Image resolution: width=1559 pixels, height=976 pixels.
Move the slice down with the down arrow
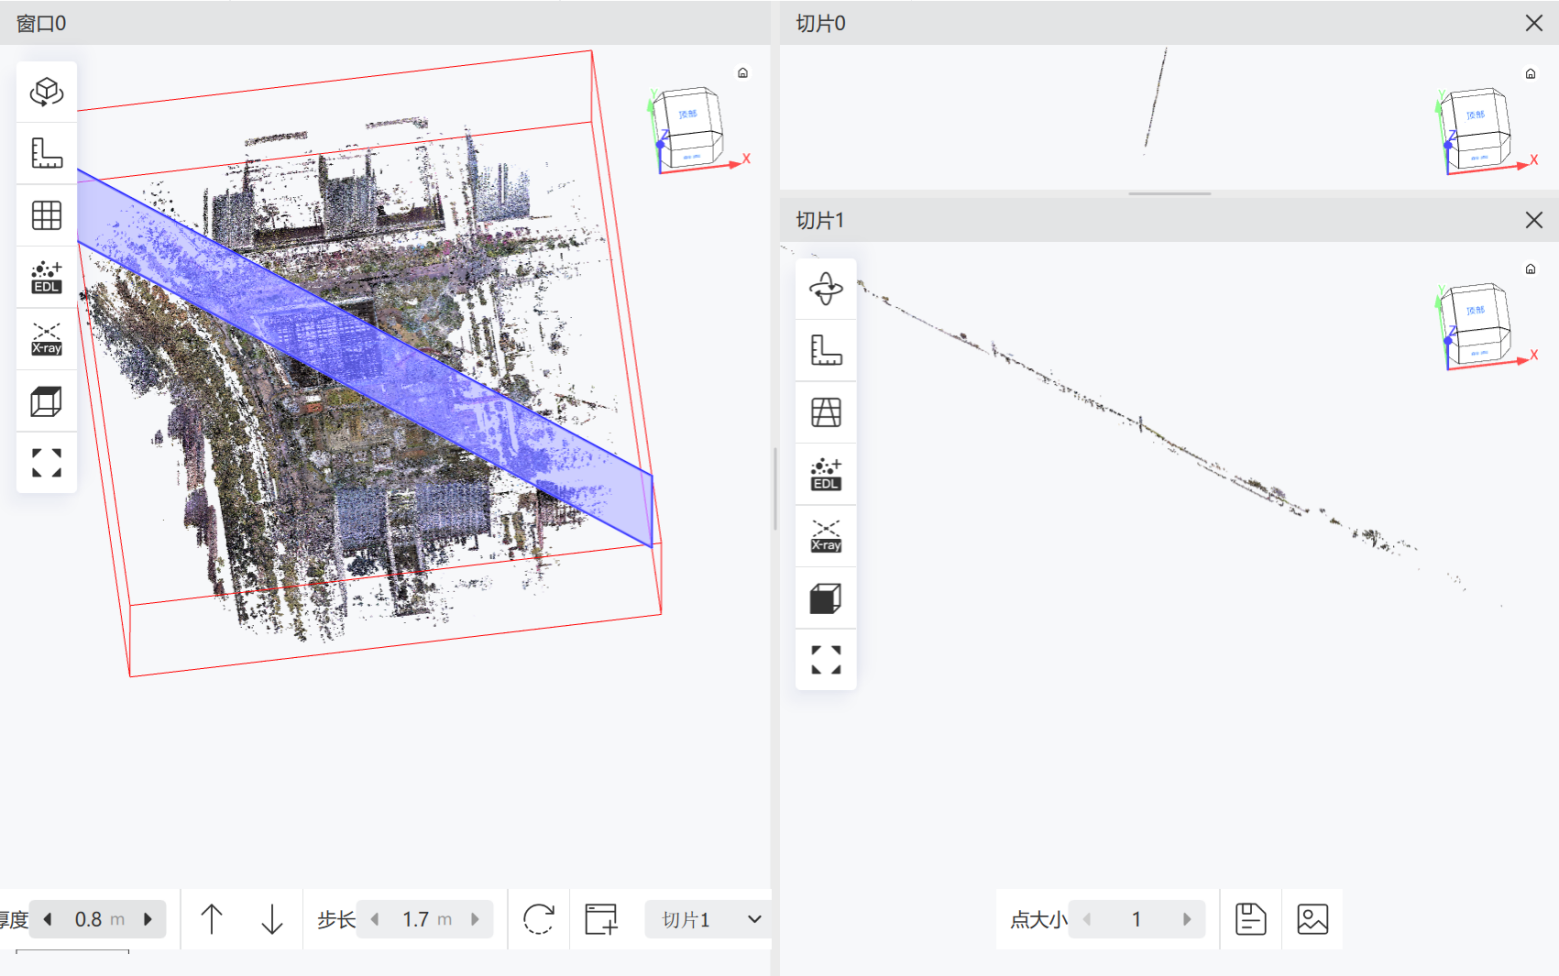(271, 919)
